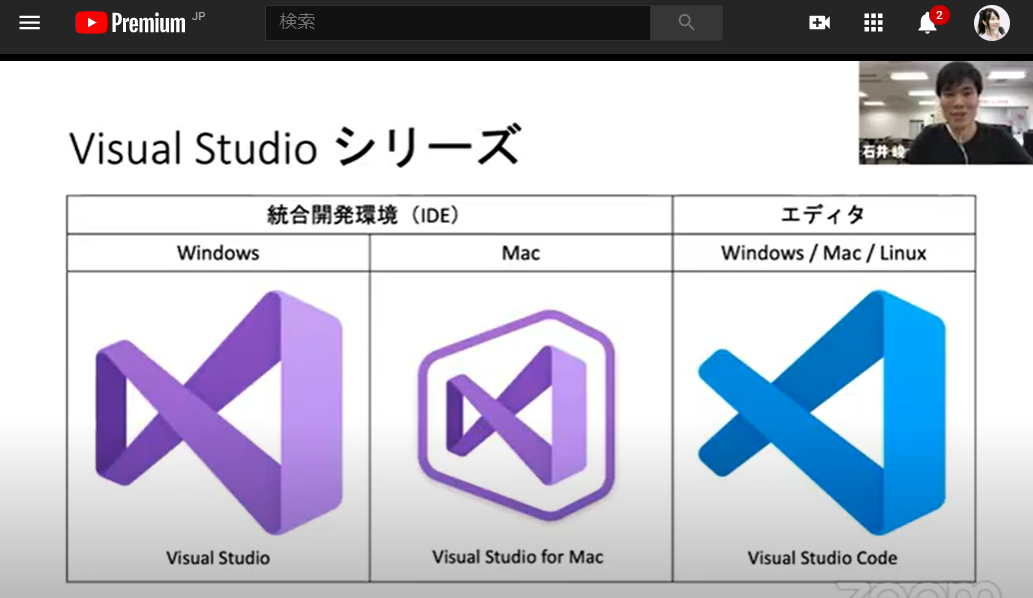1033x598 pixels.
Task: Click the blue Visual Studio Code logo
Action: pyautogui.click(x=823, y=412)
